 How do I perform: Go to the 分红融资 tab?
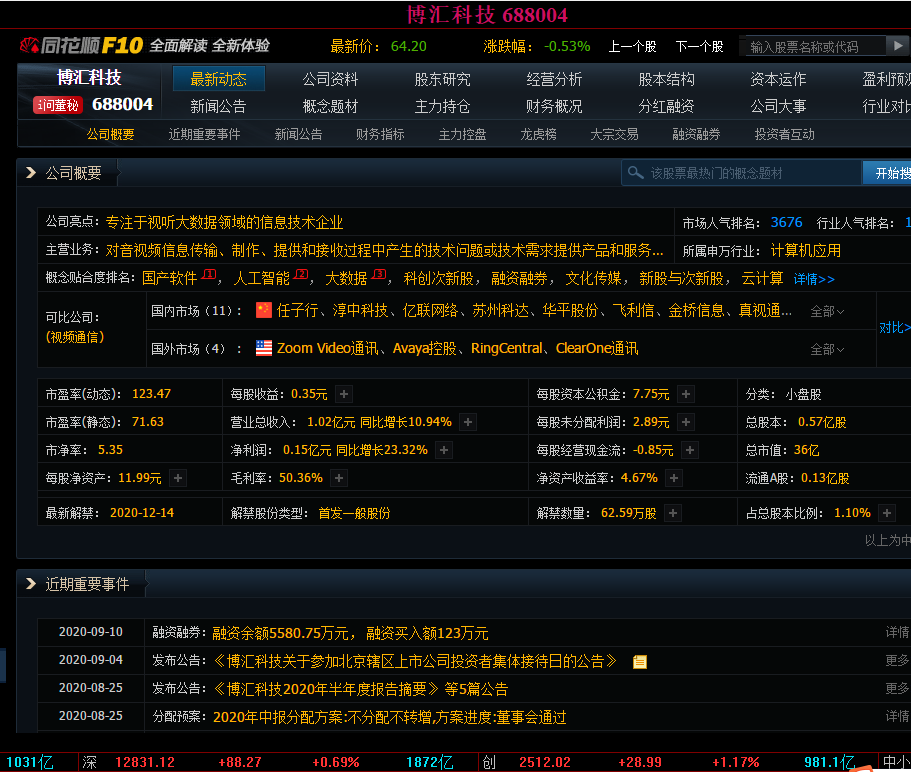coord(666,106)
